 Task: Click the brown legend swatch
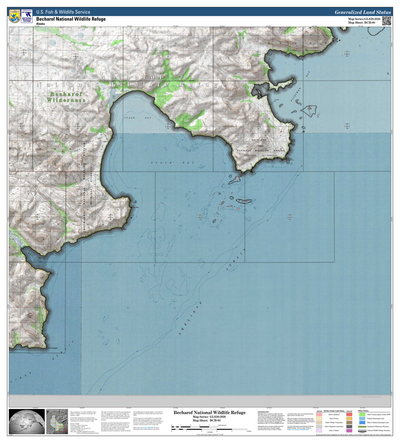(349, 423)
